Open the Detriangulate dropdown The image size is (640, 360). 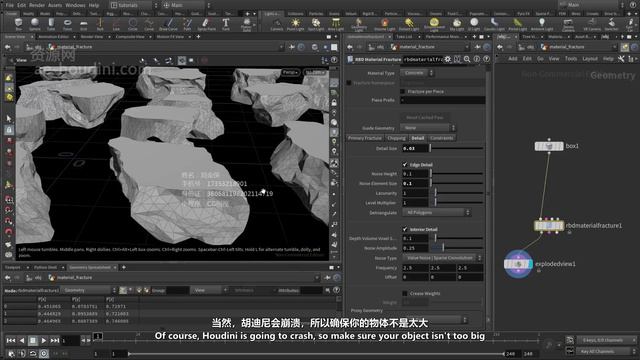tap(436, 213)
